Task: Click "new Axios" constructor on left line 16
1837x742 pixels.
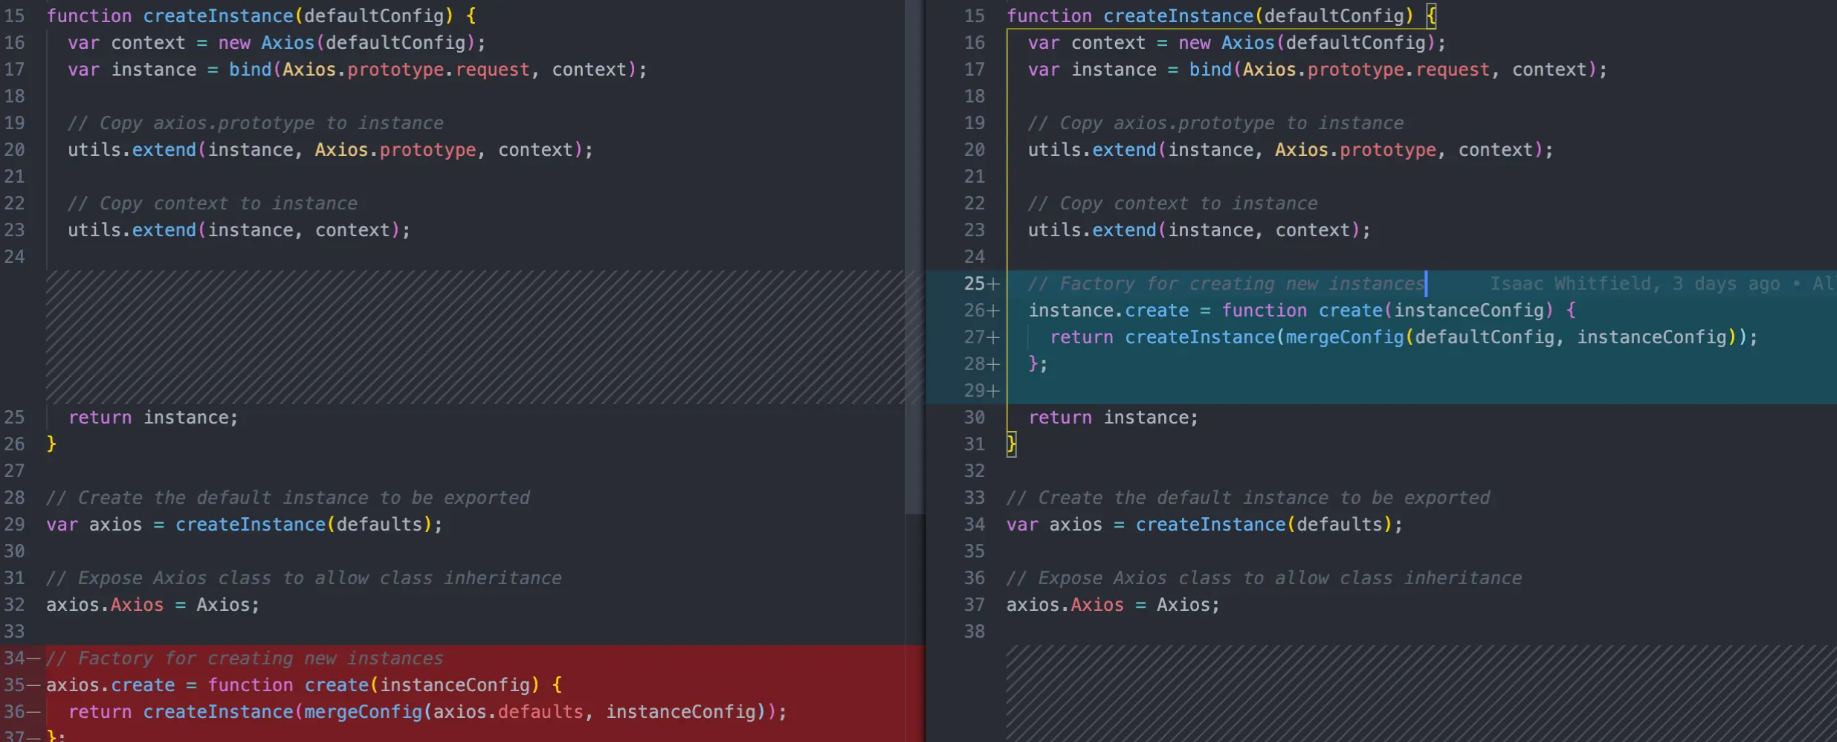Action: 267,43
